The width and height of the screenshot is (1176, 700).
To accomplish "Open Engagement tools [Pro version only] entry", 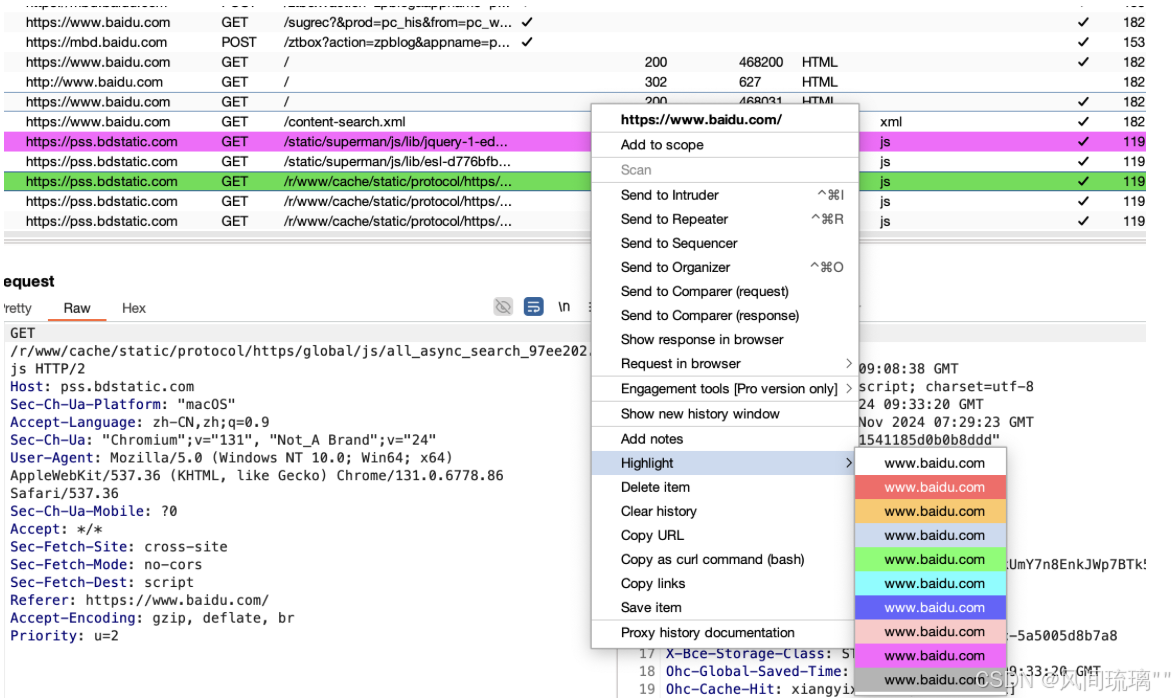I will point(725,389).
